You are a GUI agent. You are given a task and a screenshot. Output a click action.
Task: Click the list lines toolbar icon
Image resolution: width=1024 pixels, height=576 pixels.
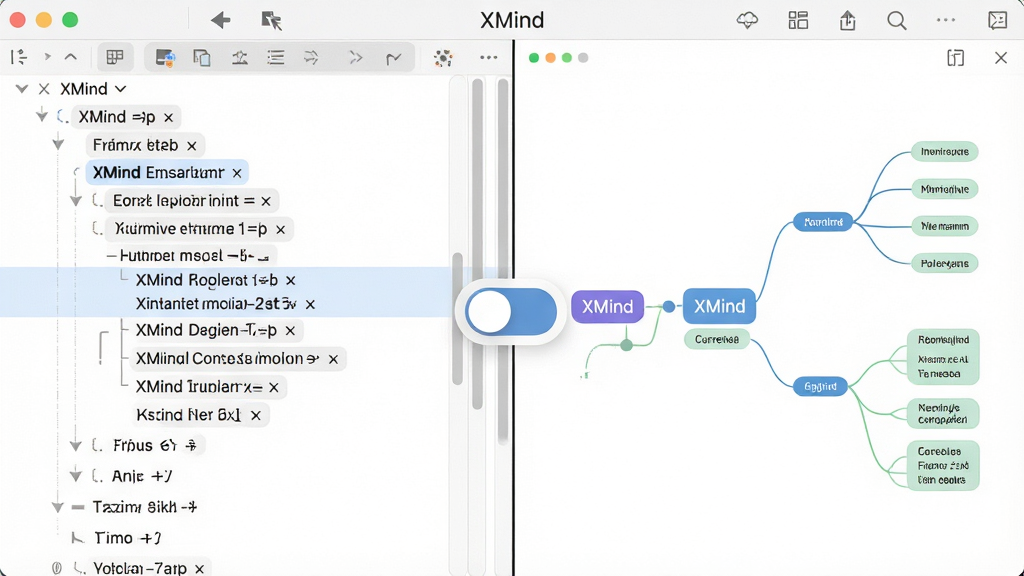276,57
